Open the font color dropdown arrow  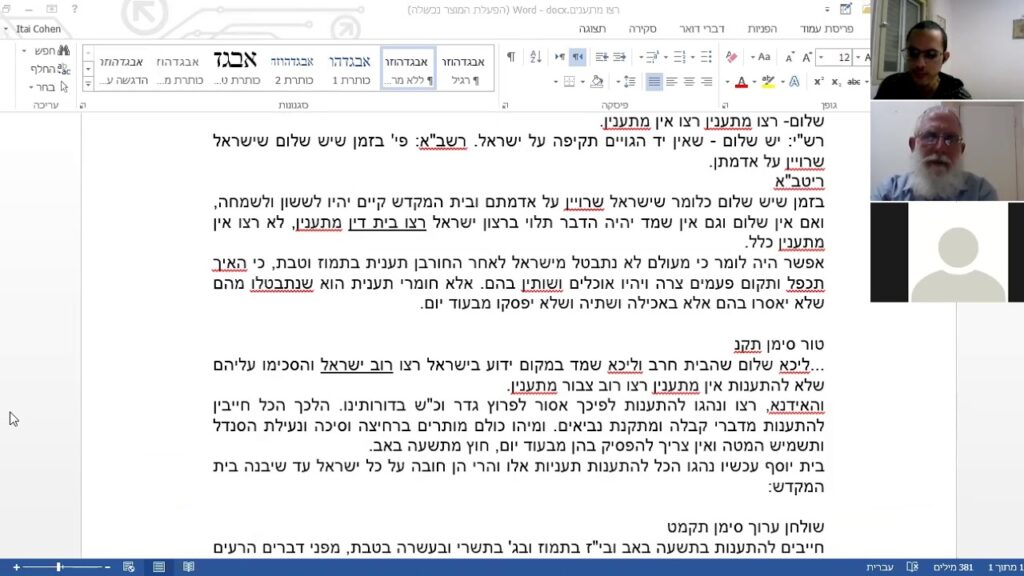point(727,82)
